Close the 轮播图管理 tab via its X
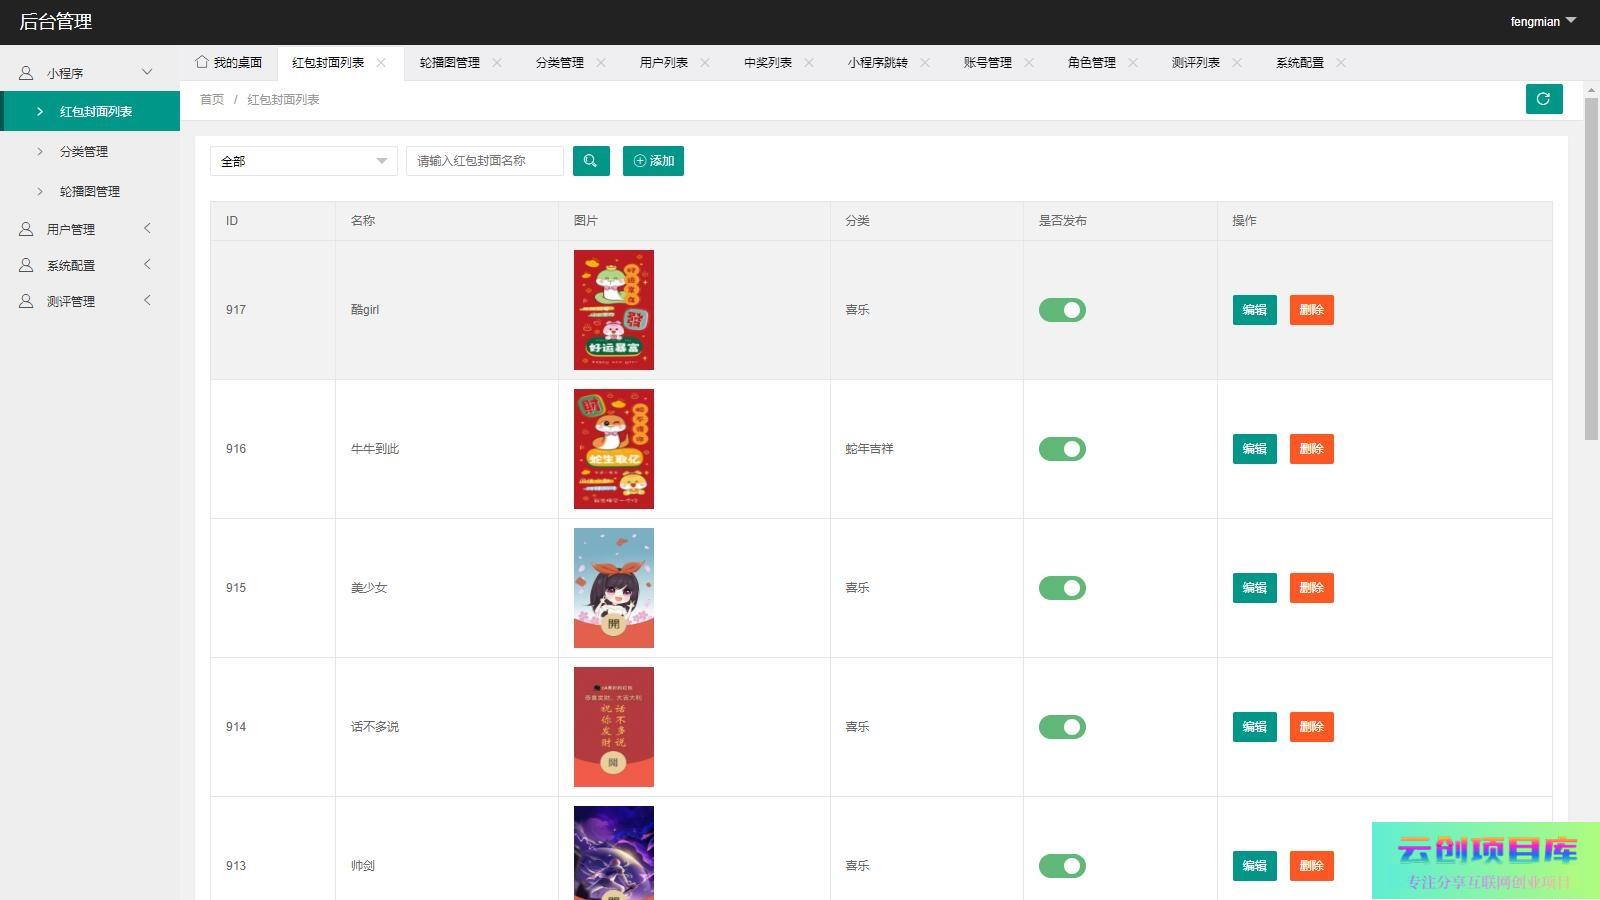This screenshot has height=900, width=1600. (x=497, y=63)
